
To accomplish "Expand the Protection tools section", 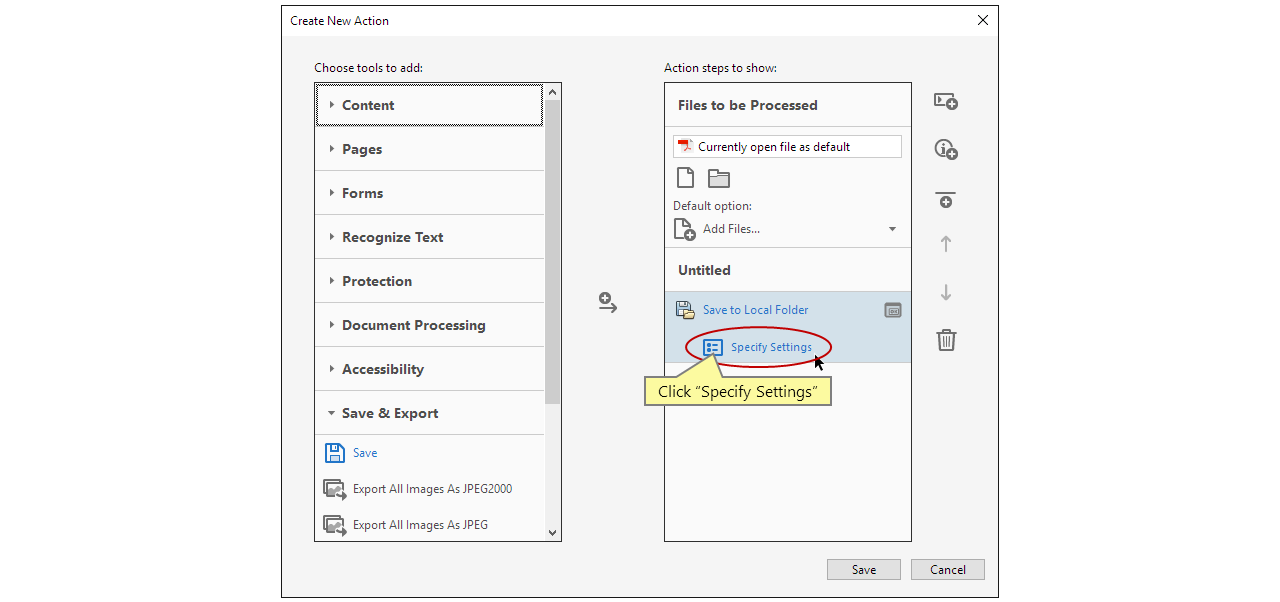I will tap(377, 281).
